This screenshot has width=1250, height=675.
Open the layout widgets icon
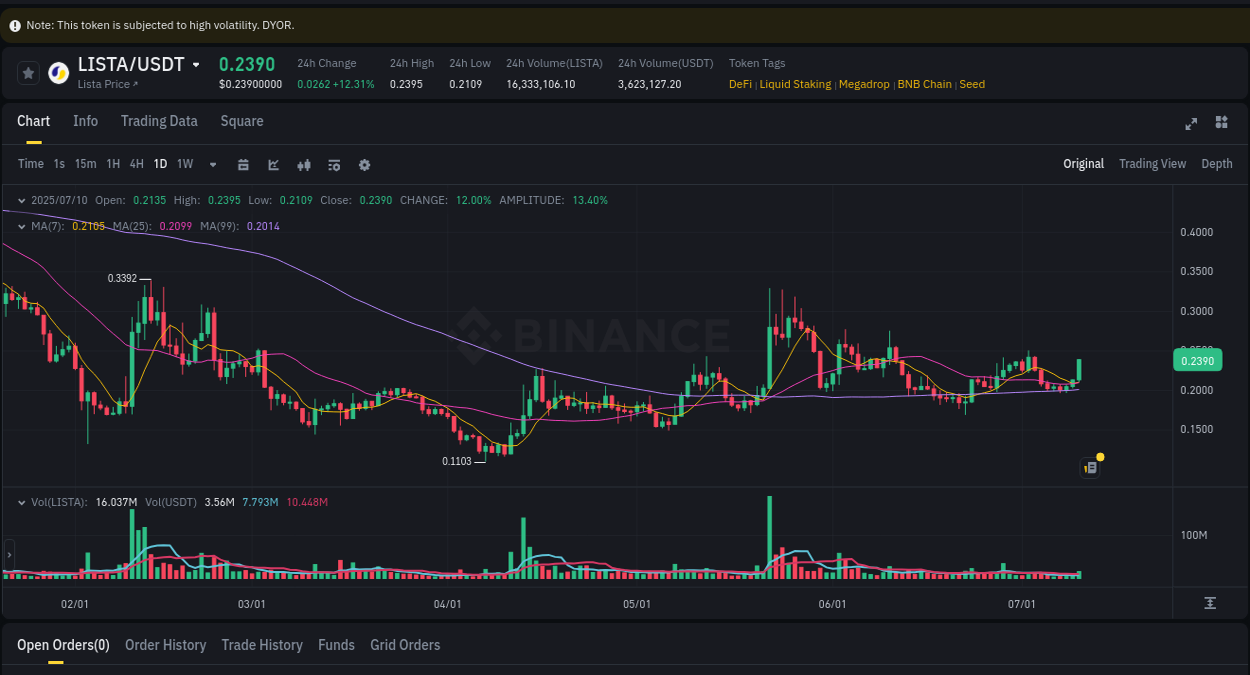(x=1221, y=123)
